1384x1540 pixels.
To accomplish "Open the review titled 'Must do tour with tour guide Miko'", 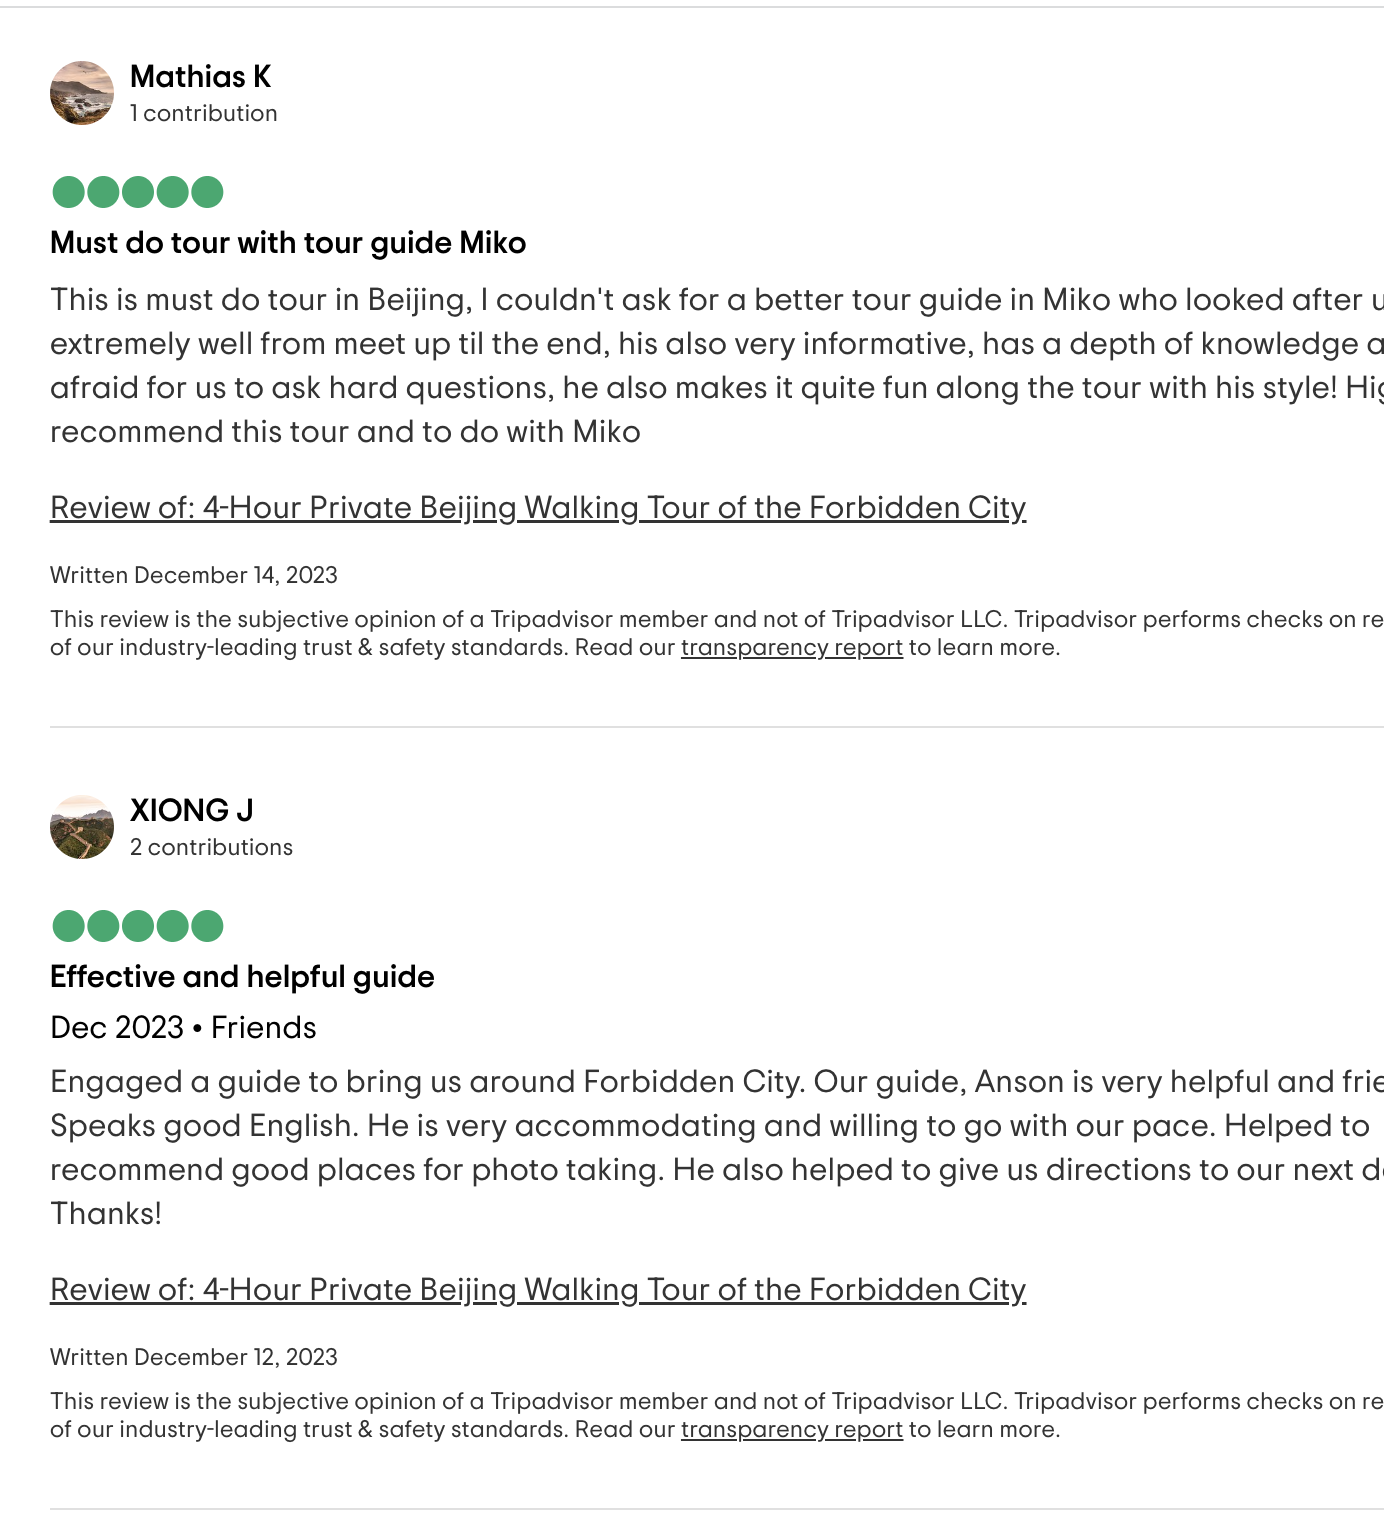I will 288,243.
